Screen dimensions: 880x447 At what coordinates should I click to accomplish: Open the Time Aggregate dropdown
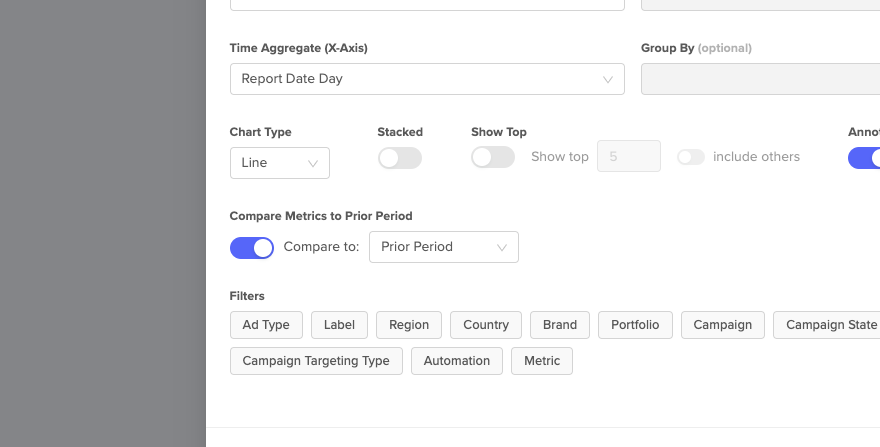(x=427, y=79)
